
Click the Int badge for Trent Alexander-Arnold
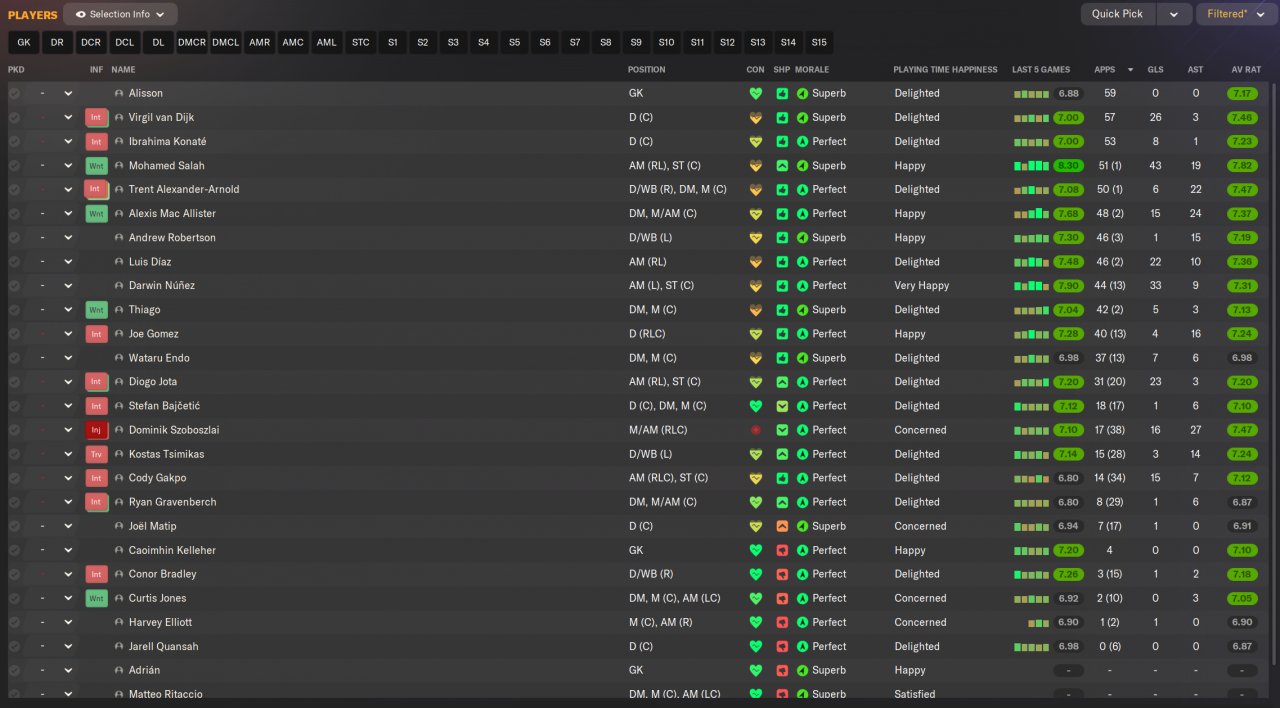click(96, 190)
